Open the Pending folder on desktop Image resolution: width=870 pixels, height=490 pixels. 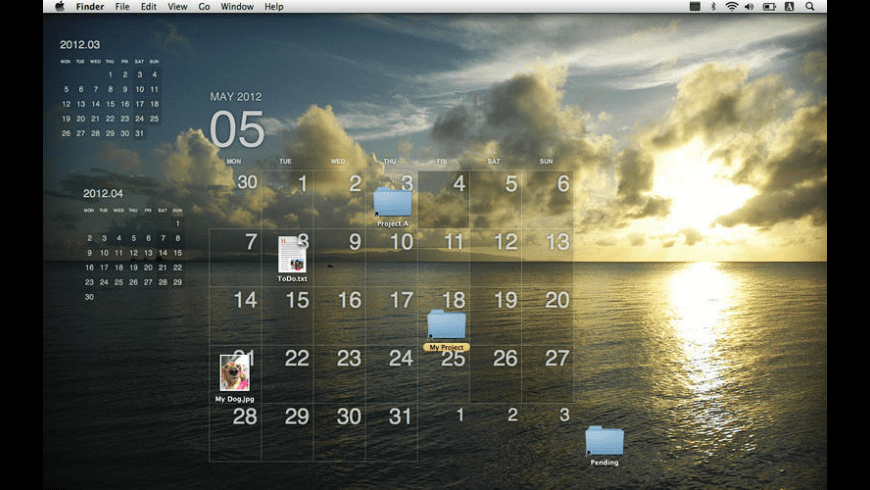coord(604,441)
